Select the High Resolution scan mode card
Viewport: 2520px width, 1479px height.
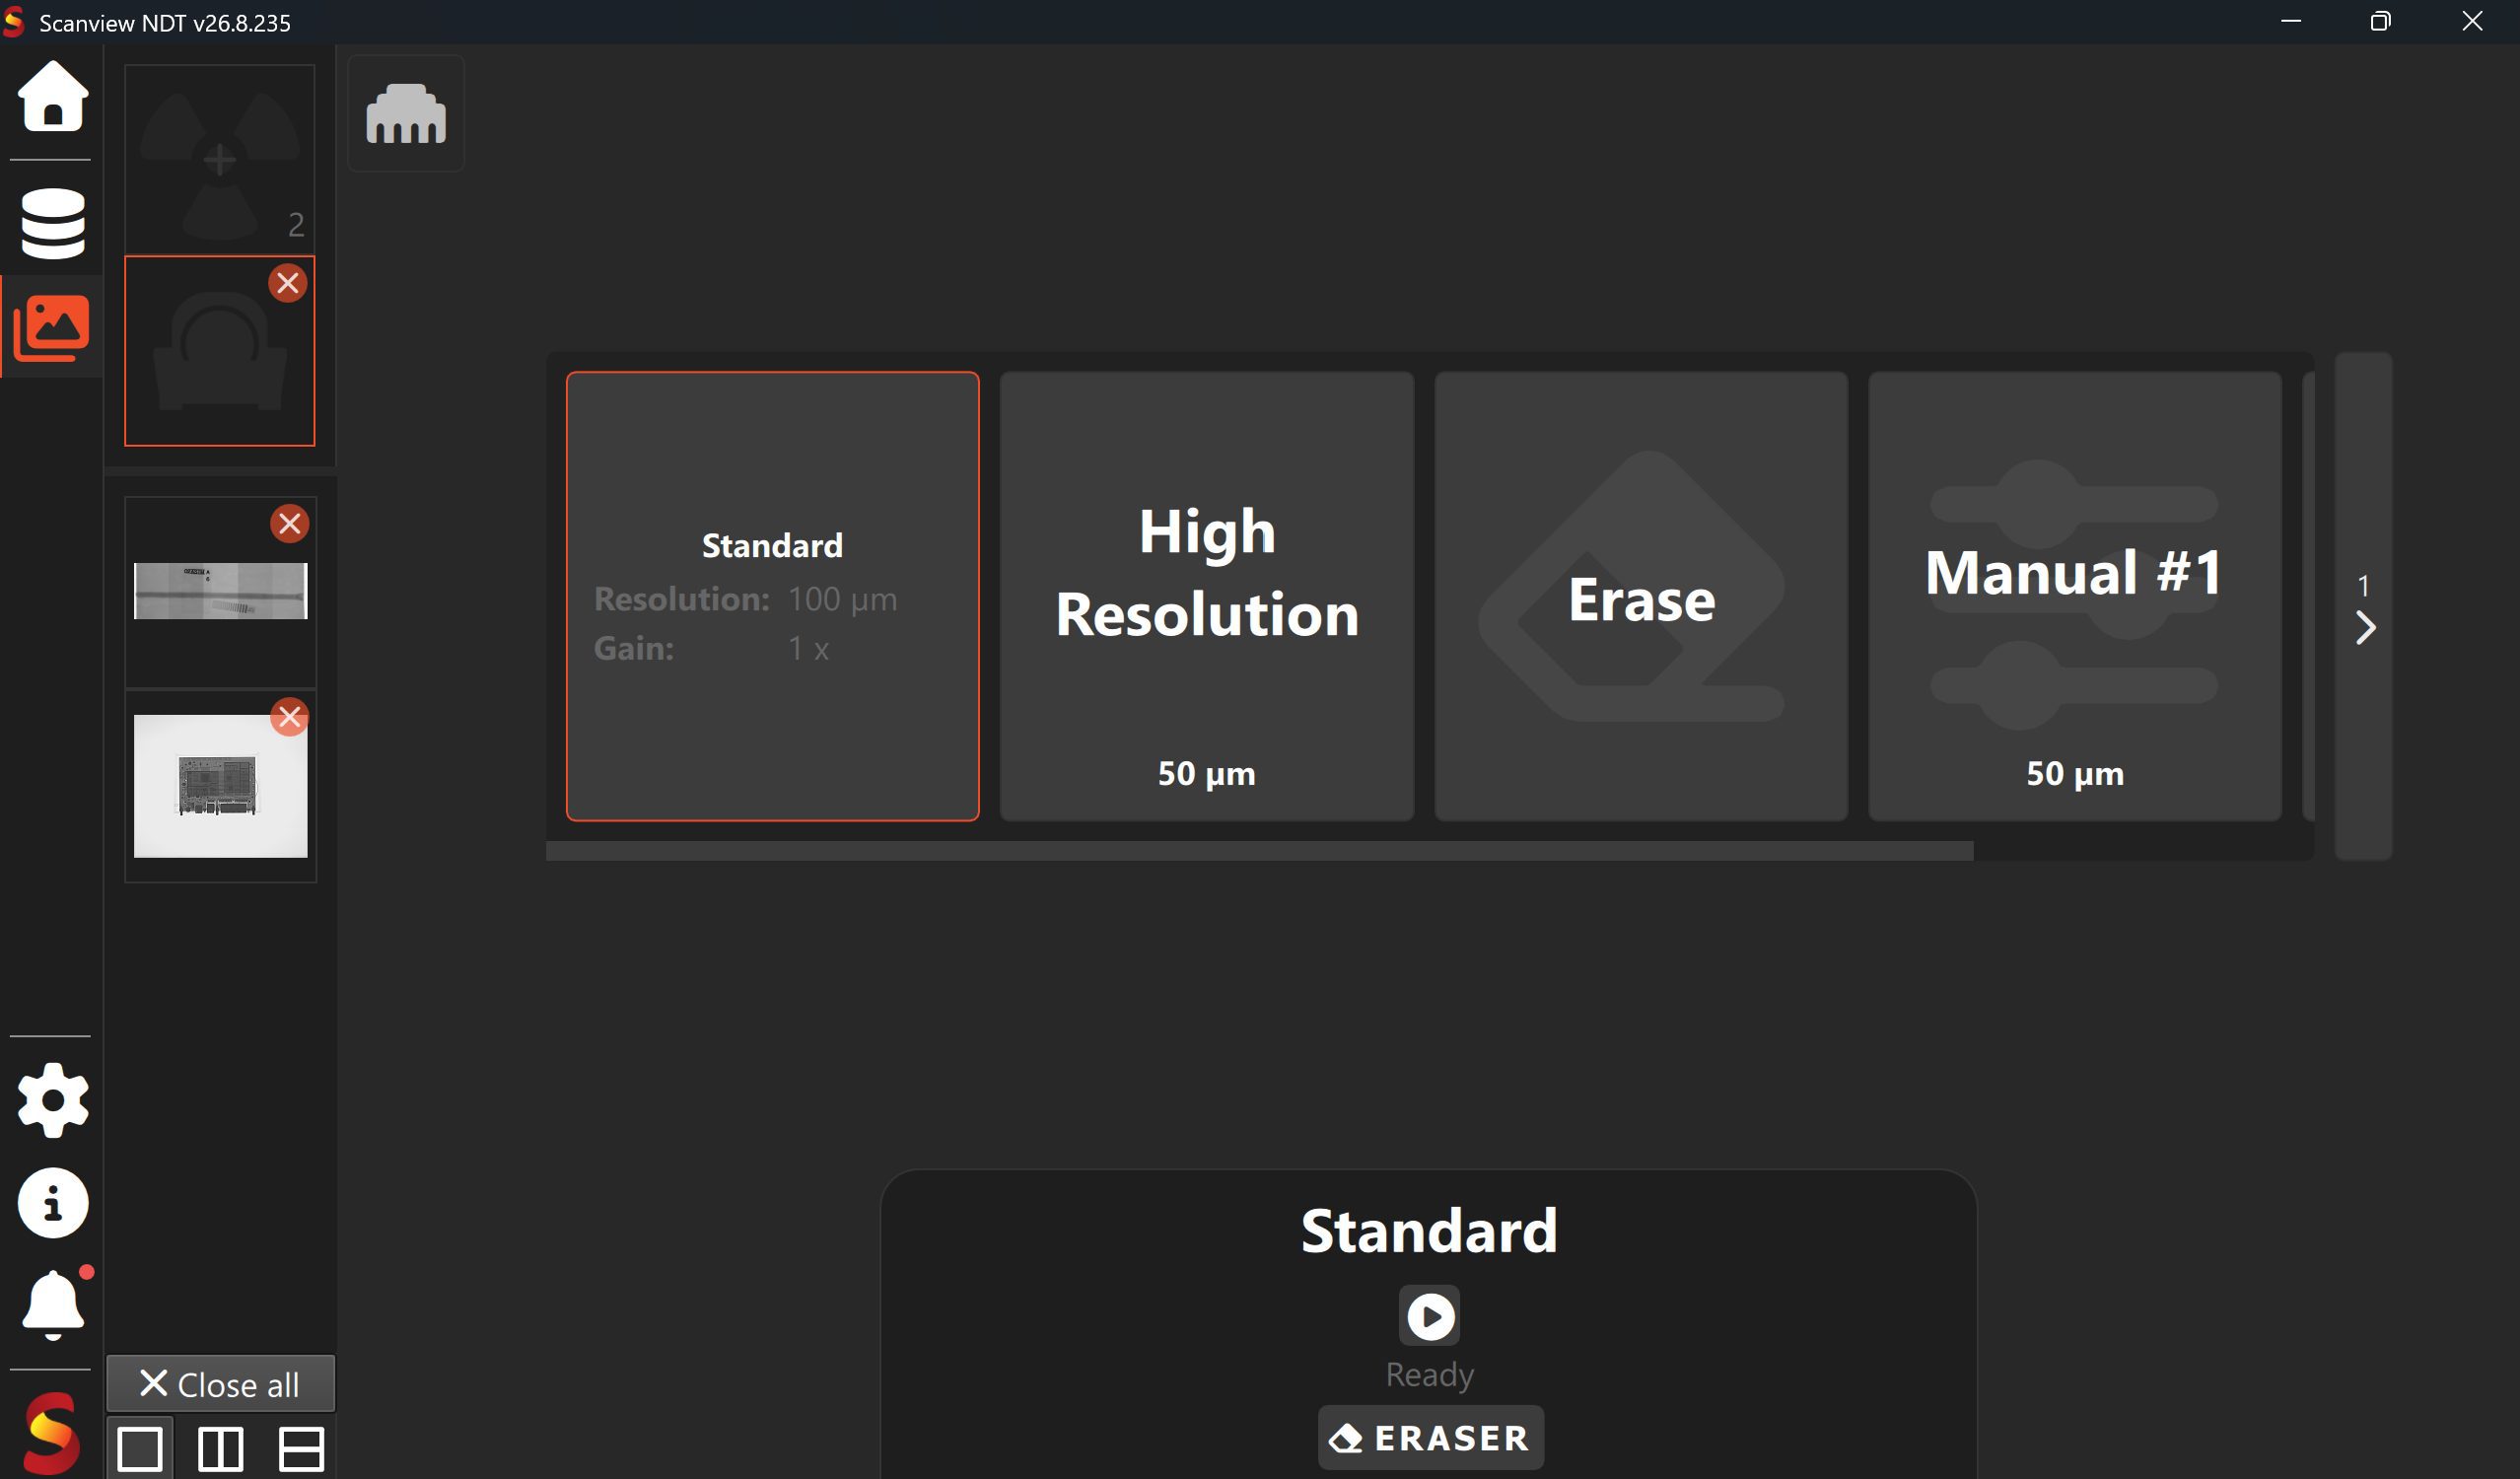point(1207,596)
